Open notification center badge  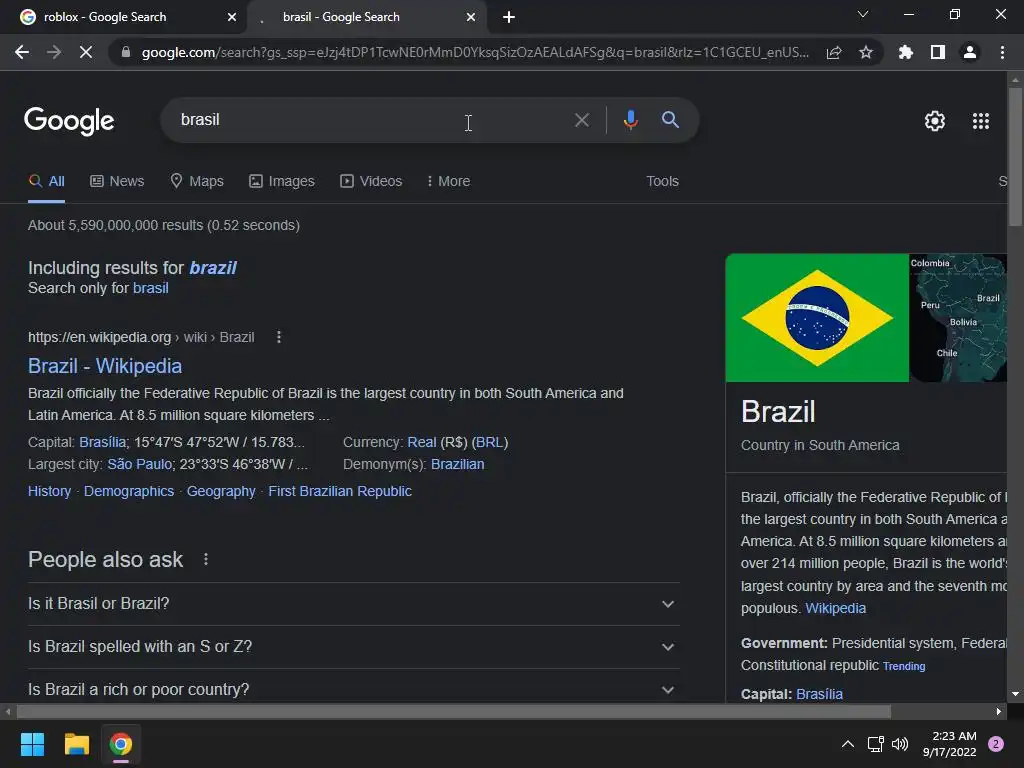996,744
